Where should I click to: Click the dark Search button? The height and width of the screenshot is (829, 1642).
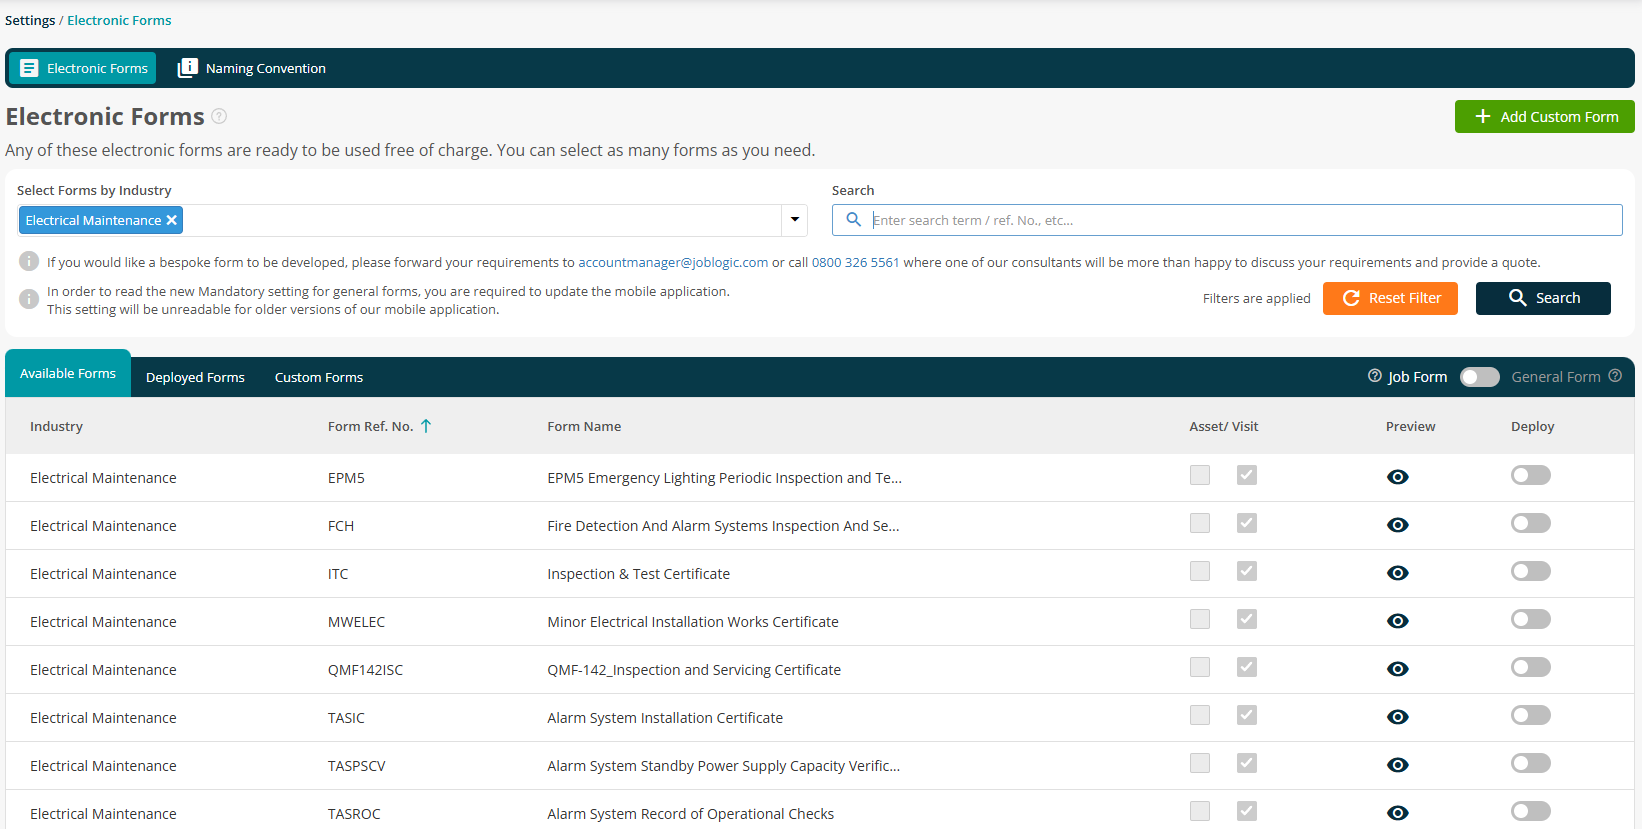[x=1543, y=298]
